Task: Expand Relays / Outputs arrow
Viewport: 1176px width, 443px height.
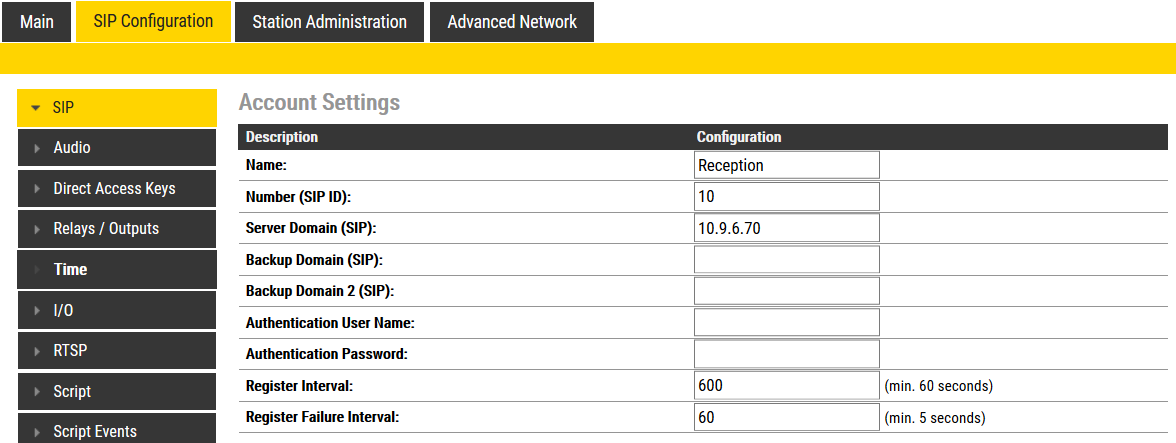Action: click(x=37, y=229)
